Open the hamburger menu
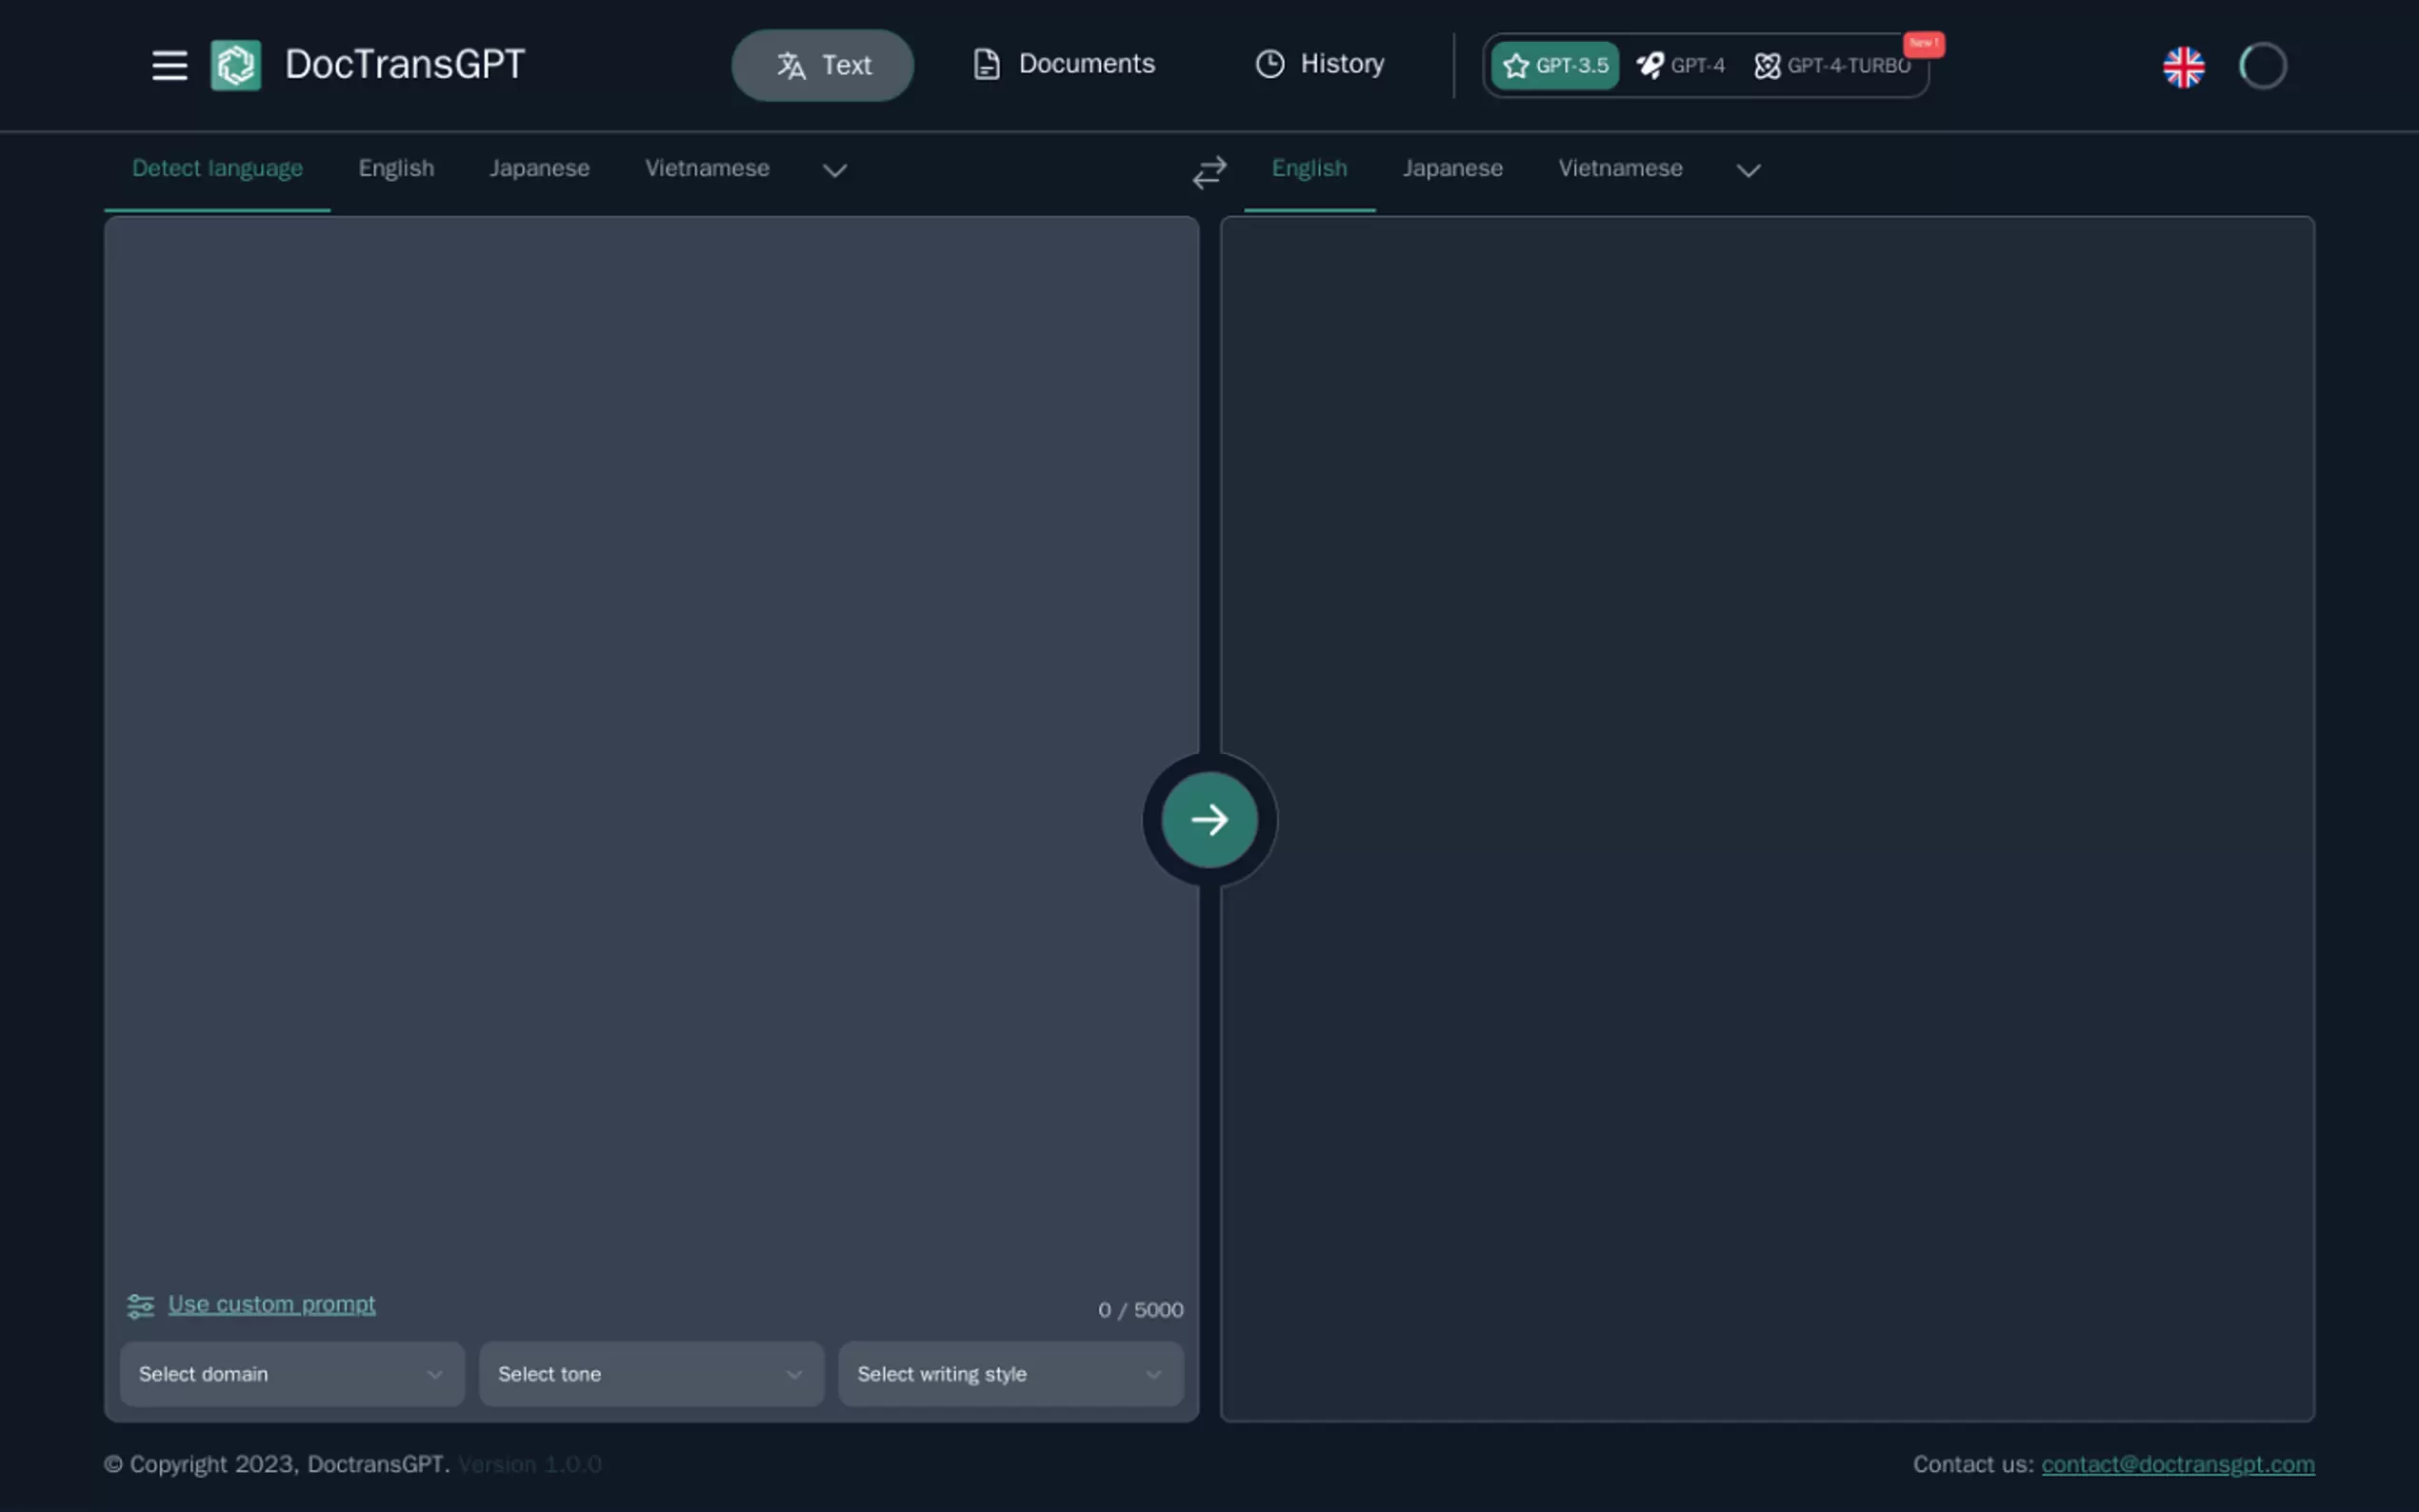2419x1512 pixels. click(x=169, y=66)
